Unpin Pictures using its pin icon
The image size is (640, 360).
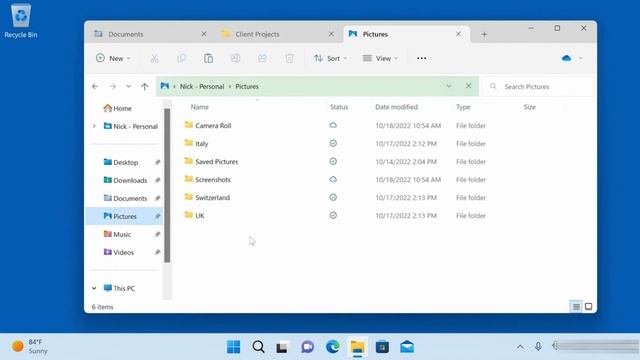pyautogui.click(x=157, y=216)
